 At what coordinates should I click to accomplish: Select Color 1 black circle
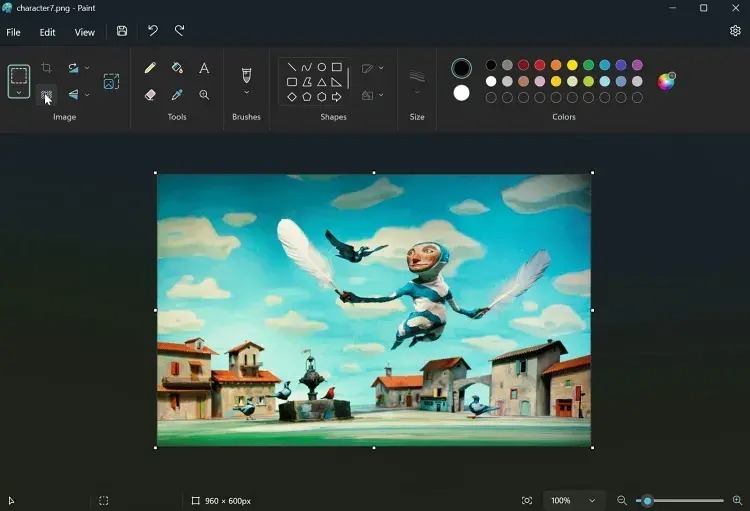[x=461, y=68]
